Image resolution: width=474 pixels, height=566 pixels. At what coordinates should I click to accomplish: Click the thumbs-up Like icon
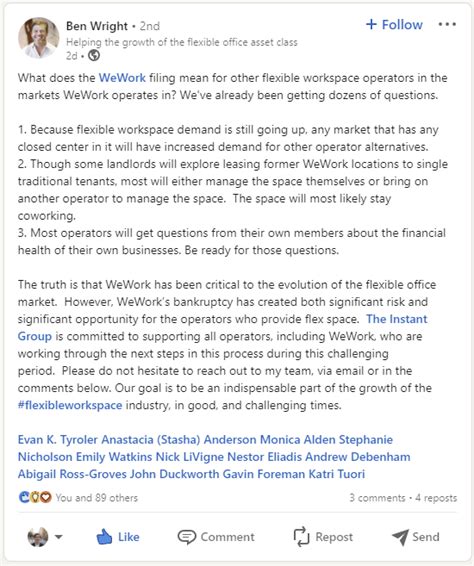104,537
